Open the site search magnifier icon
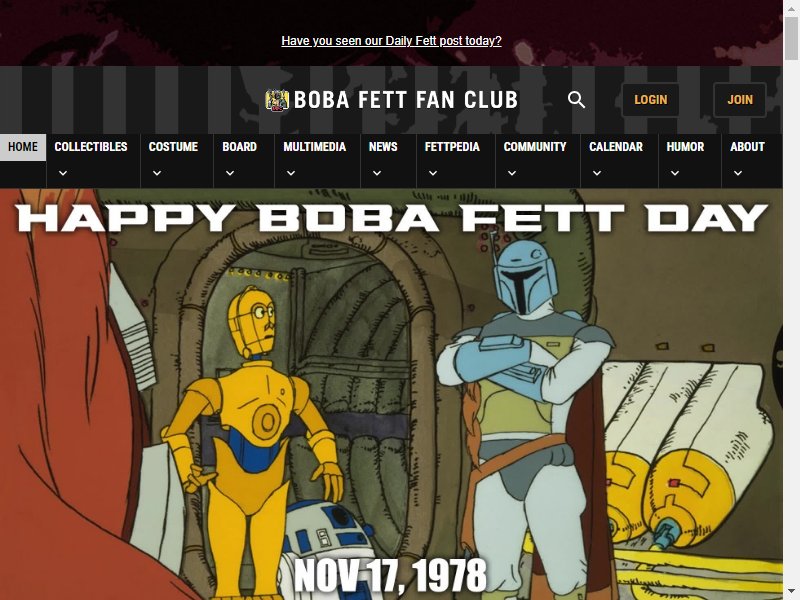800x600 pixels. [576, 99]
